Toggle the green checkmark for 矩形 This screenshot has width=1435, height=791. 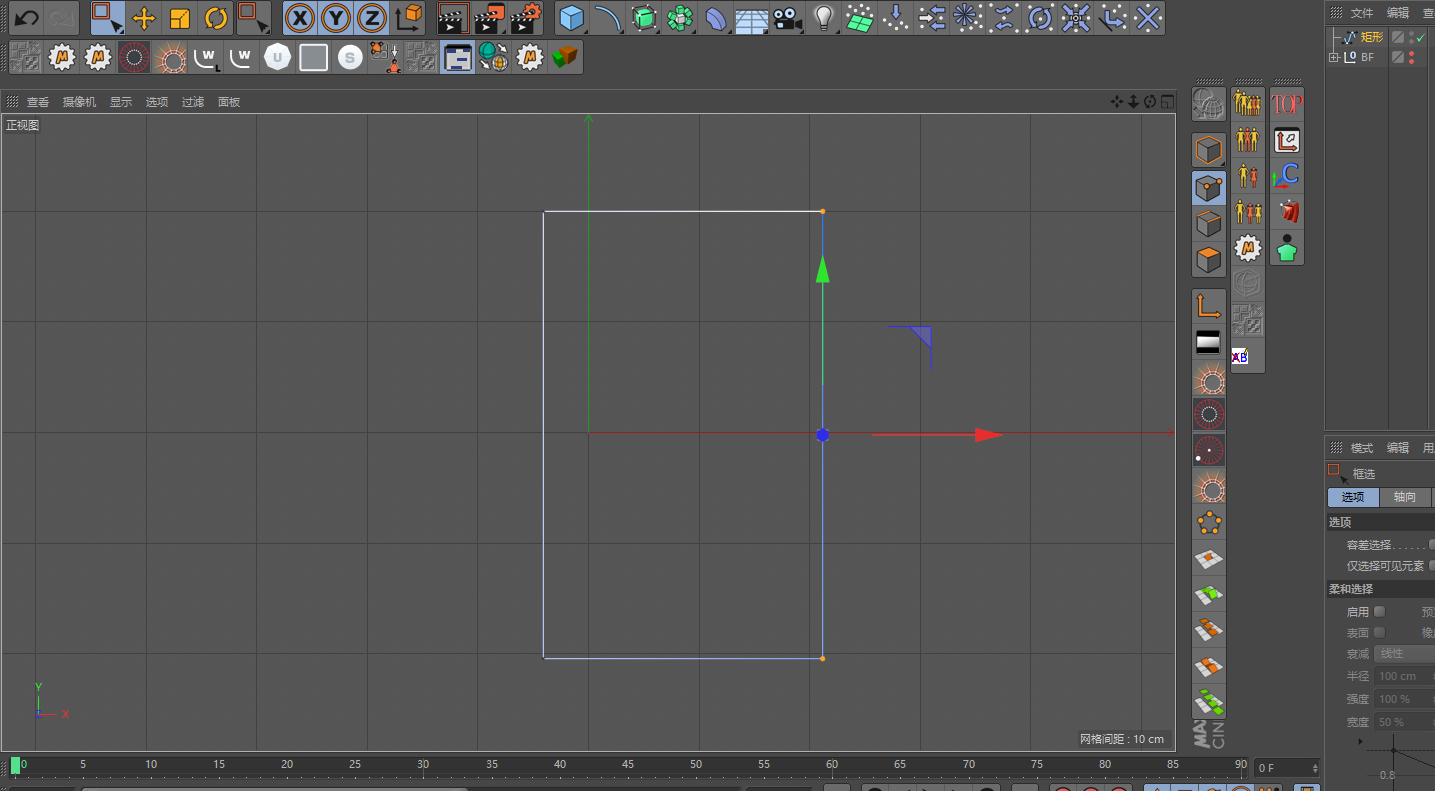point(1421,37)
